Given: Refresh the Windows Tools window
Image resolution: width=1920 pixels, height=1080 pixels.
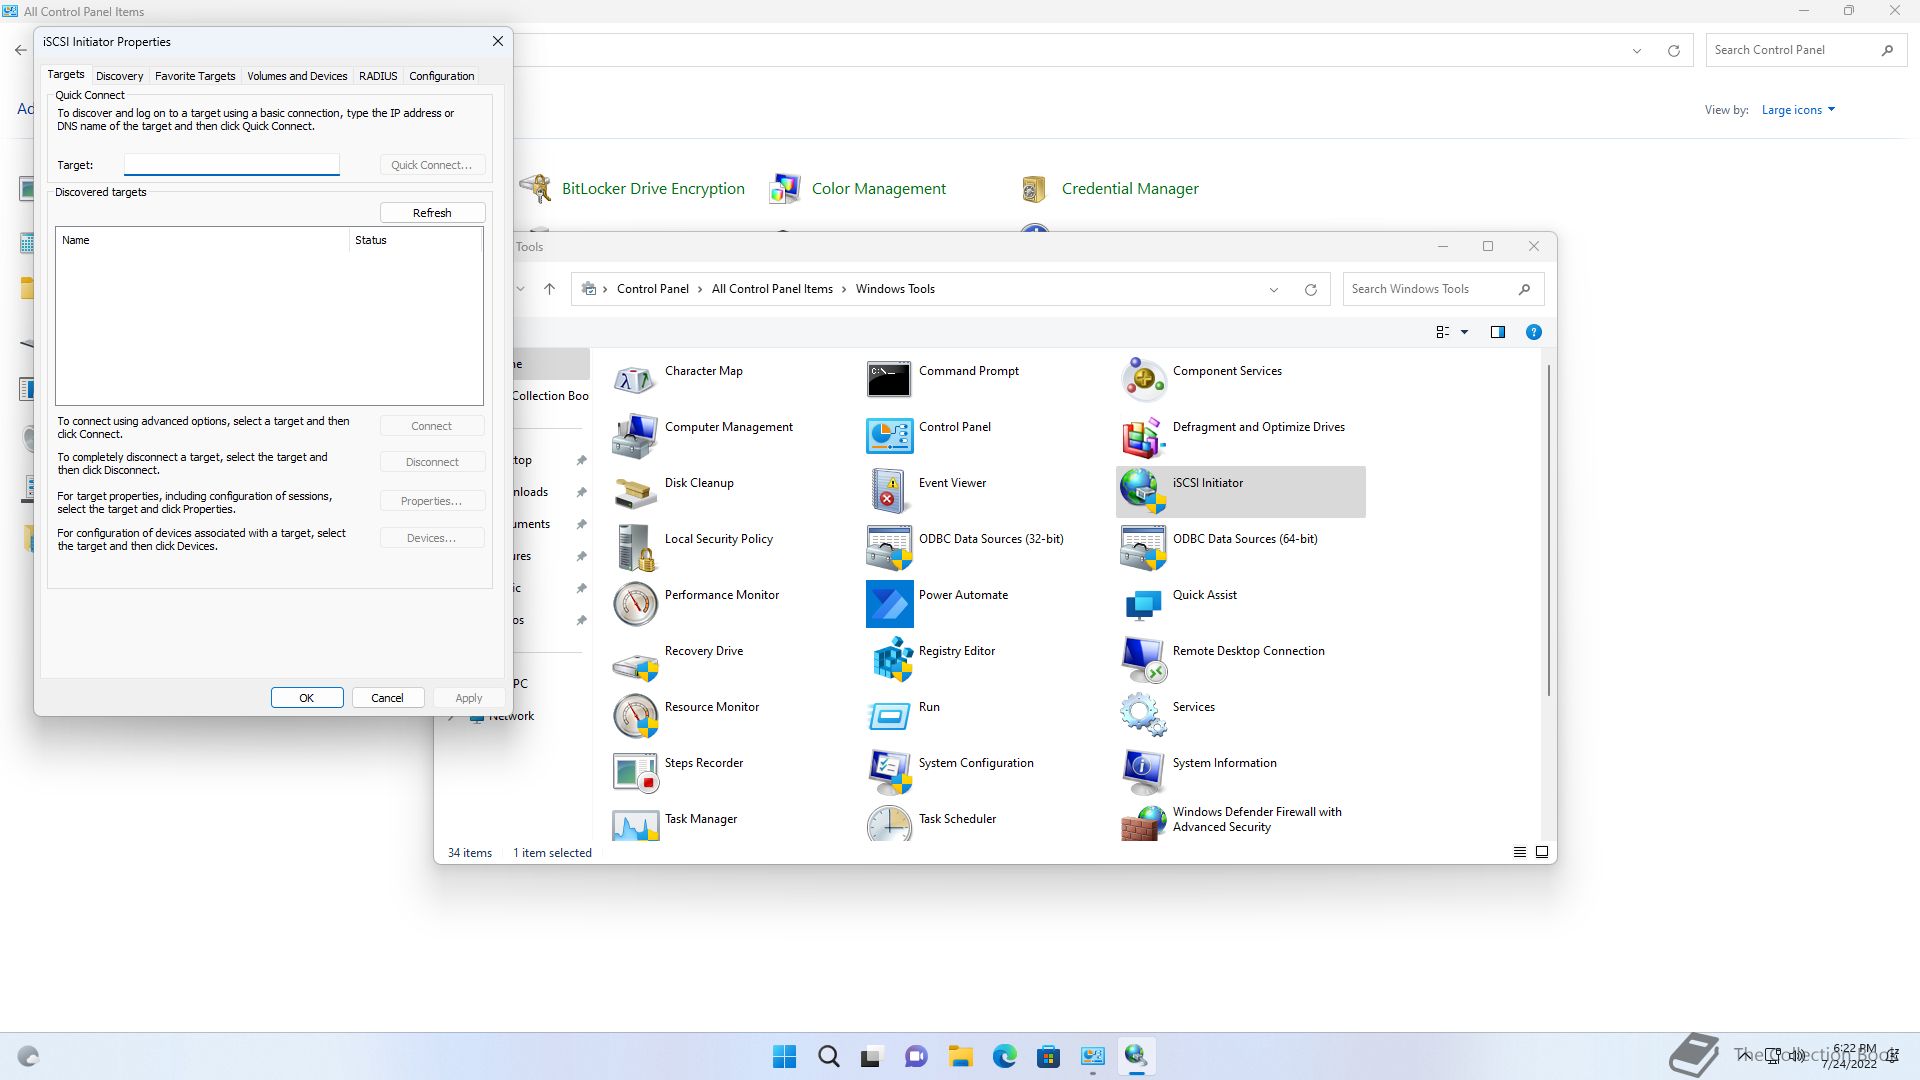Looking at the screenshot, I should [x=1310, y=290].
